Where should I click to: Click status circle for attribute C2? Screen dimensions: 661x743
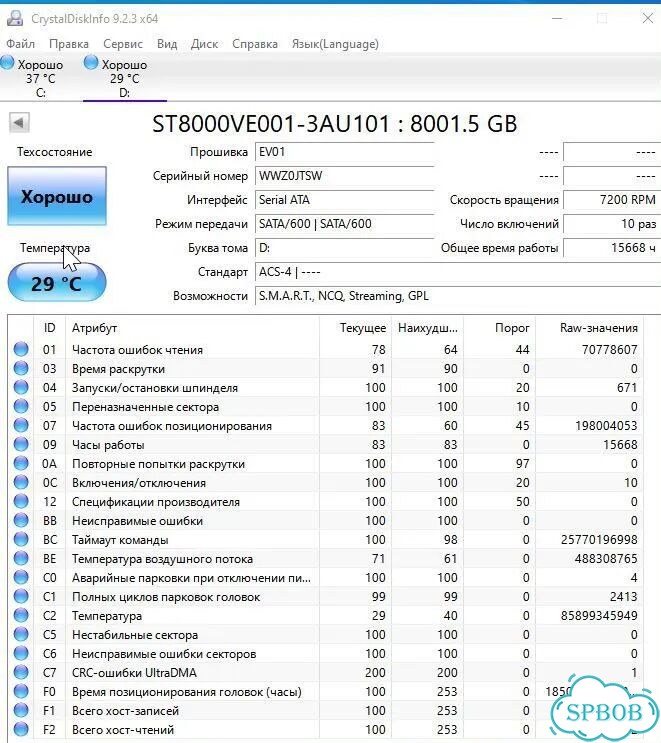(21, 615)
